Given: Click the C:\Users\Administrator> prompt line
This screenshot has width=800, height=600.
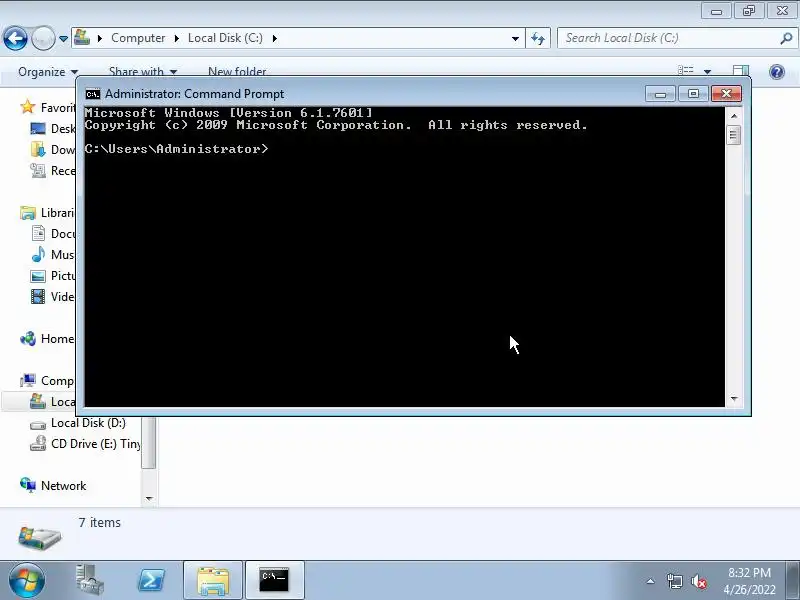Looking at the screenshot, I should pos(176,149).
